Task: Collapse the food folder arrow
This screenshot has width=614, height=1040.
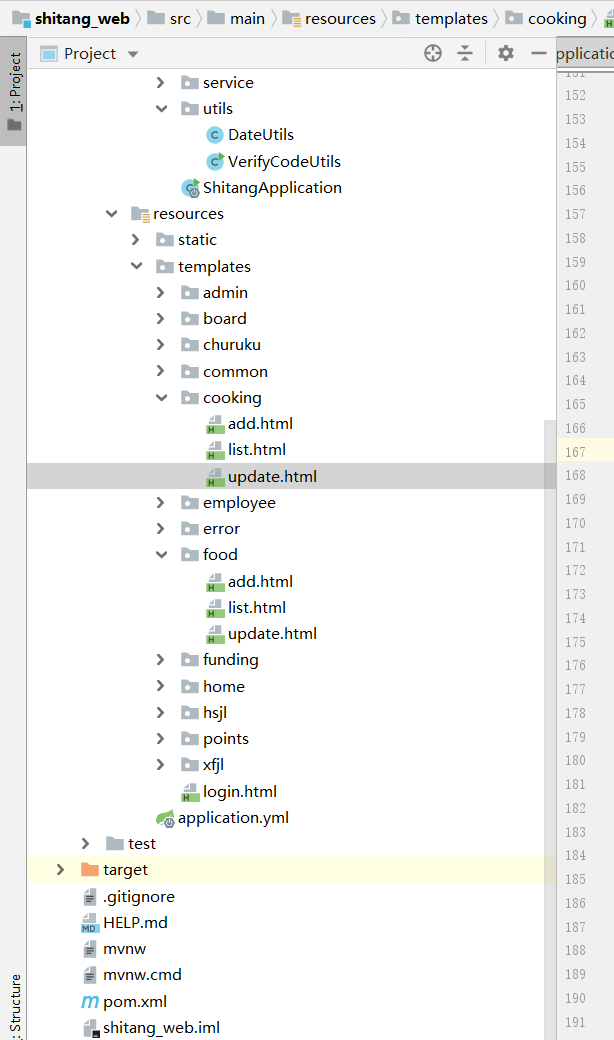Action: [x=161, y=555]
